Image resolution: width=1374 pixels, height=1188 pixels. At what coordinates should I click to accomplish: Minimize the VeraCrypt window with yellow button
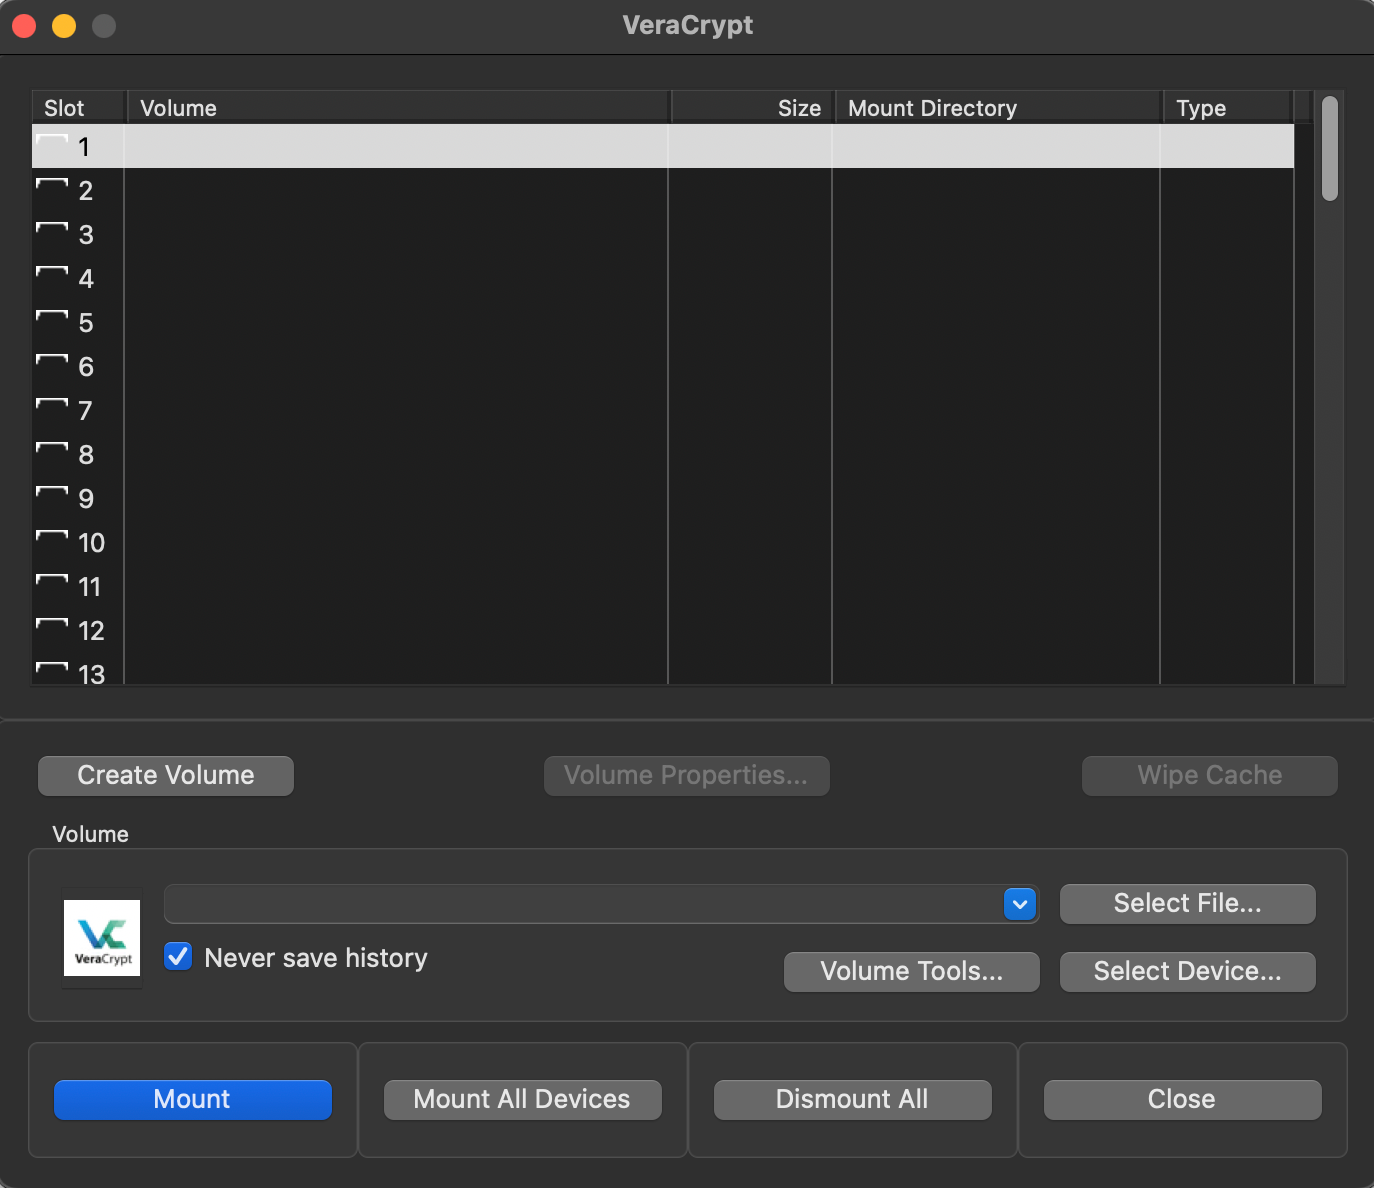[x=64, y=26]
